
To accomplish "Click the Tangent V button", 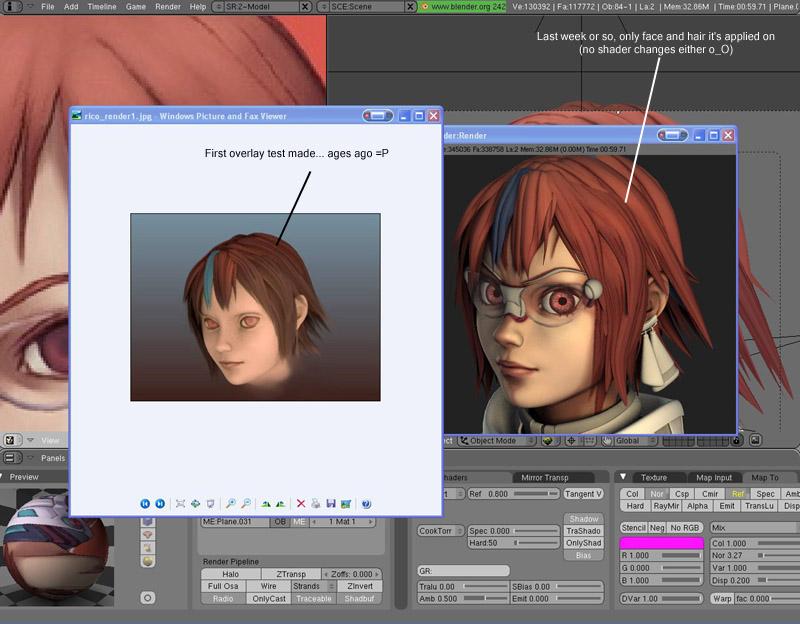I will point(583,494).
